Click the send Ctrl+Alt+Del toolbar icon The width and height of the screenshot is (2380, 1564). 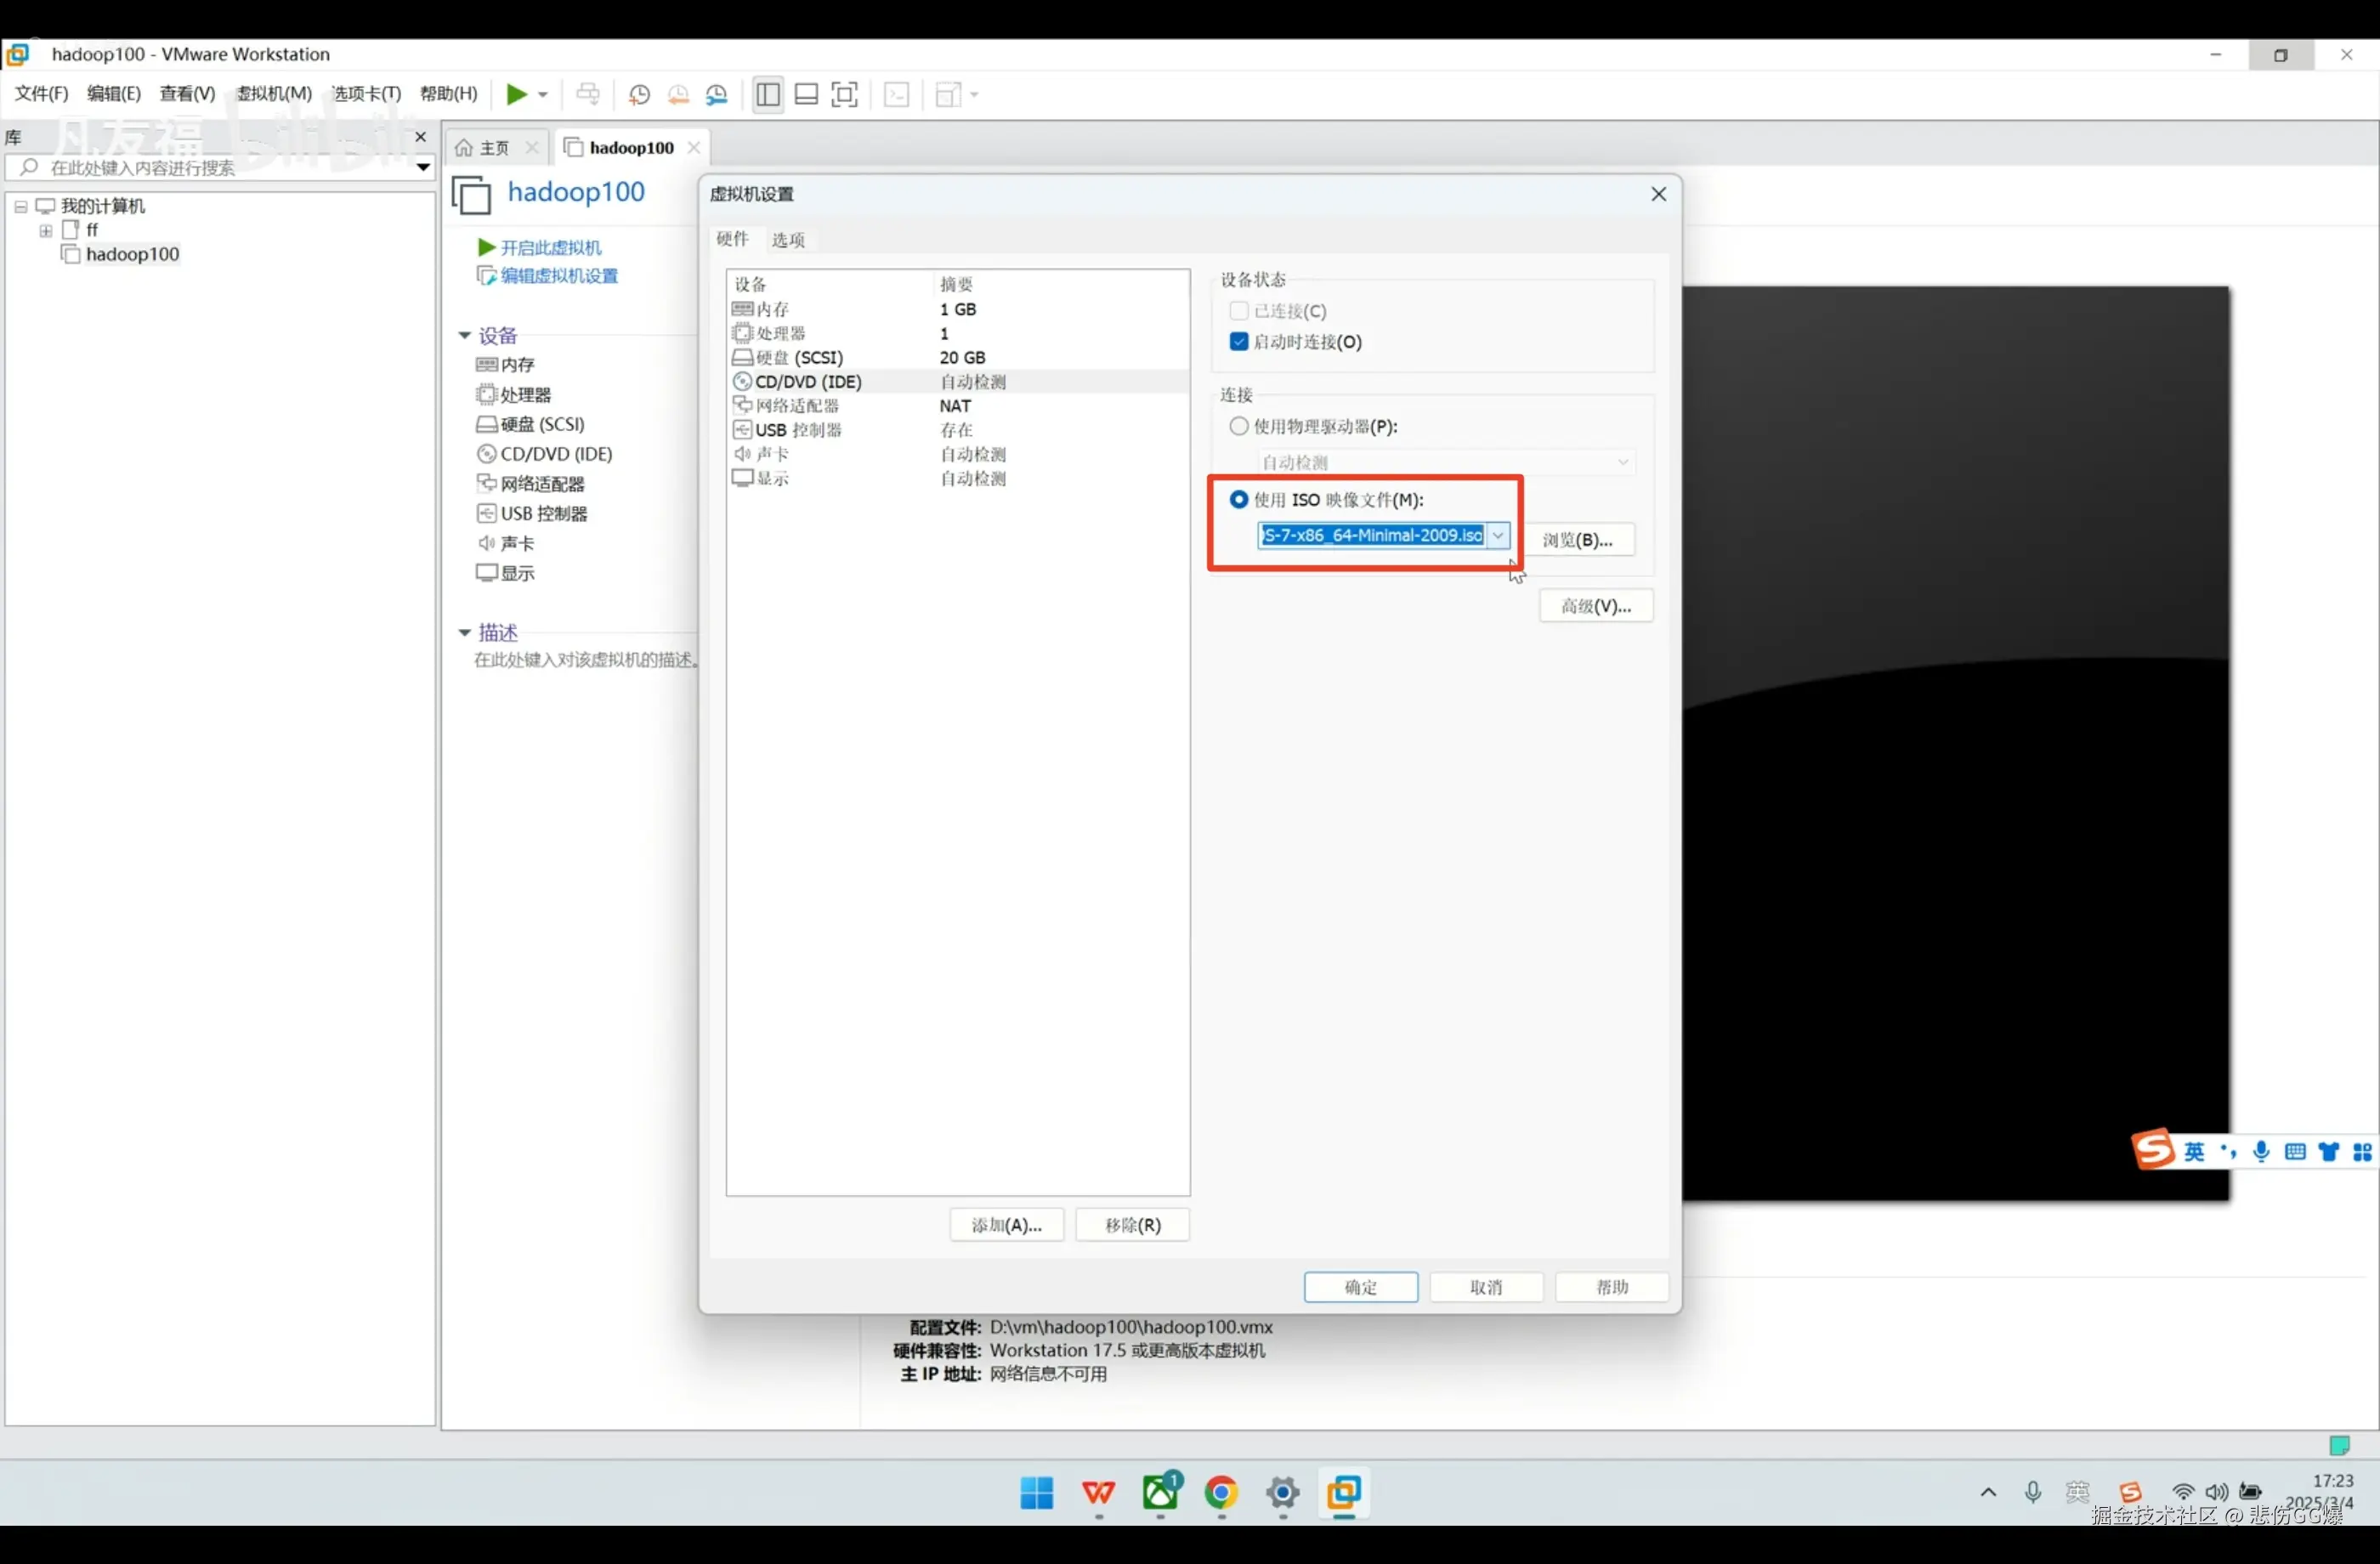click(x=588, y=94)
